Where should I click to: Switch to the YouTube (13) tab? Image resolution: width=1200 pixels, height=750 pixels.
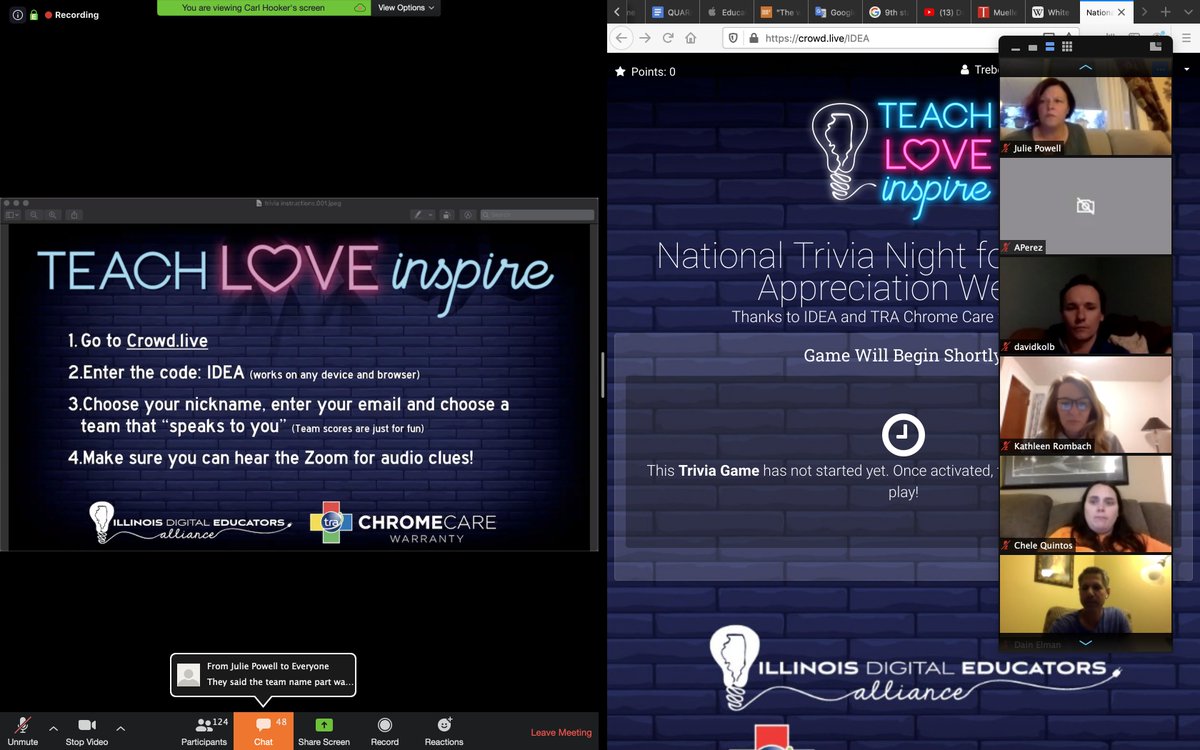pyautogui.click(x=943, y=12)
